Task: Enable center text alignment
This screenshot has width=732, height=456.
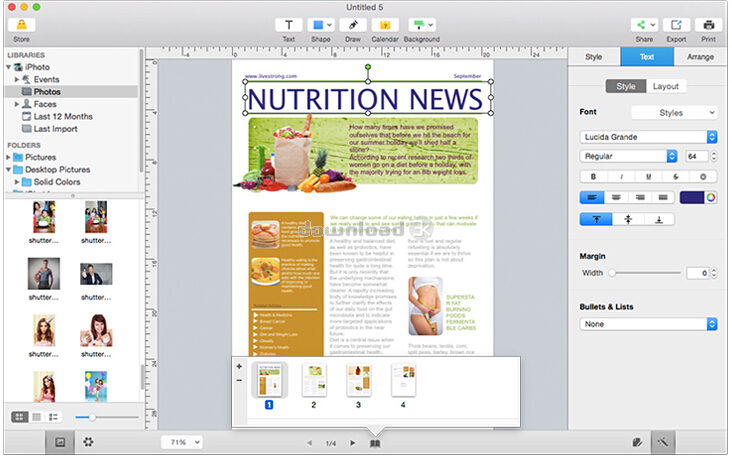Action: [616, 197]
